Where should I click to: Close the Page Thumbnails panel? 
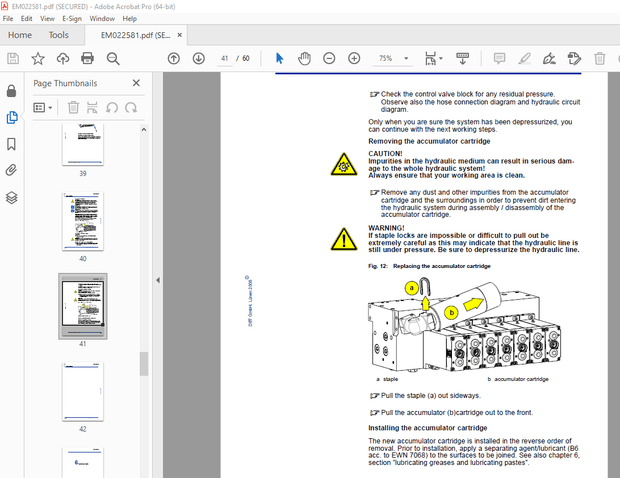pos(136,83)
